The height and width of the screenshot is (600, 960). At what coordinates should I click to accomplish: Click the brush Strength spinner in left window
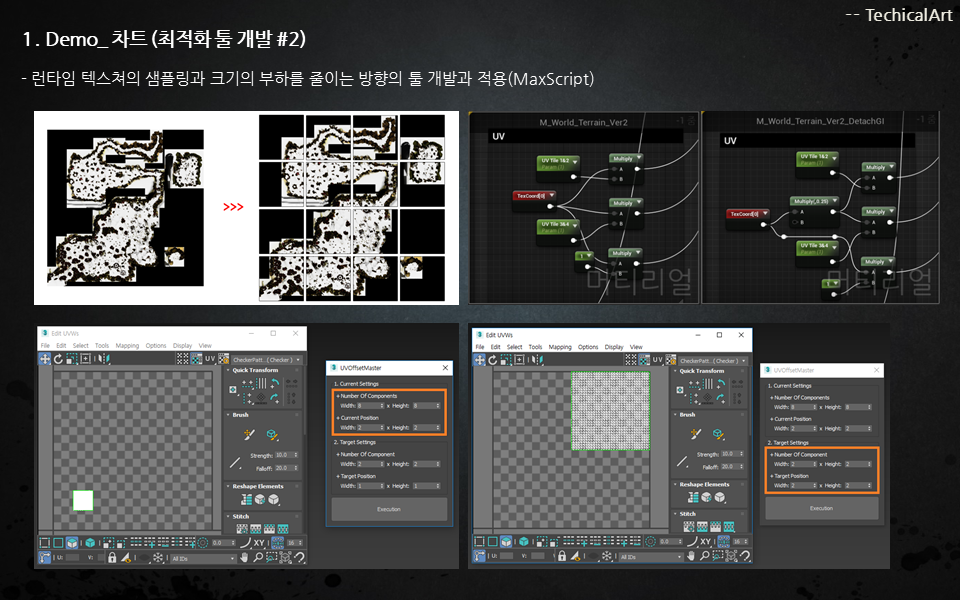click(285, 455)
